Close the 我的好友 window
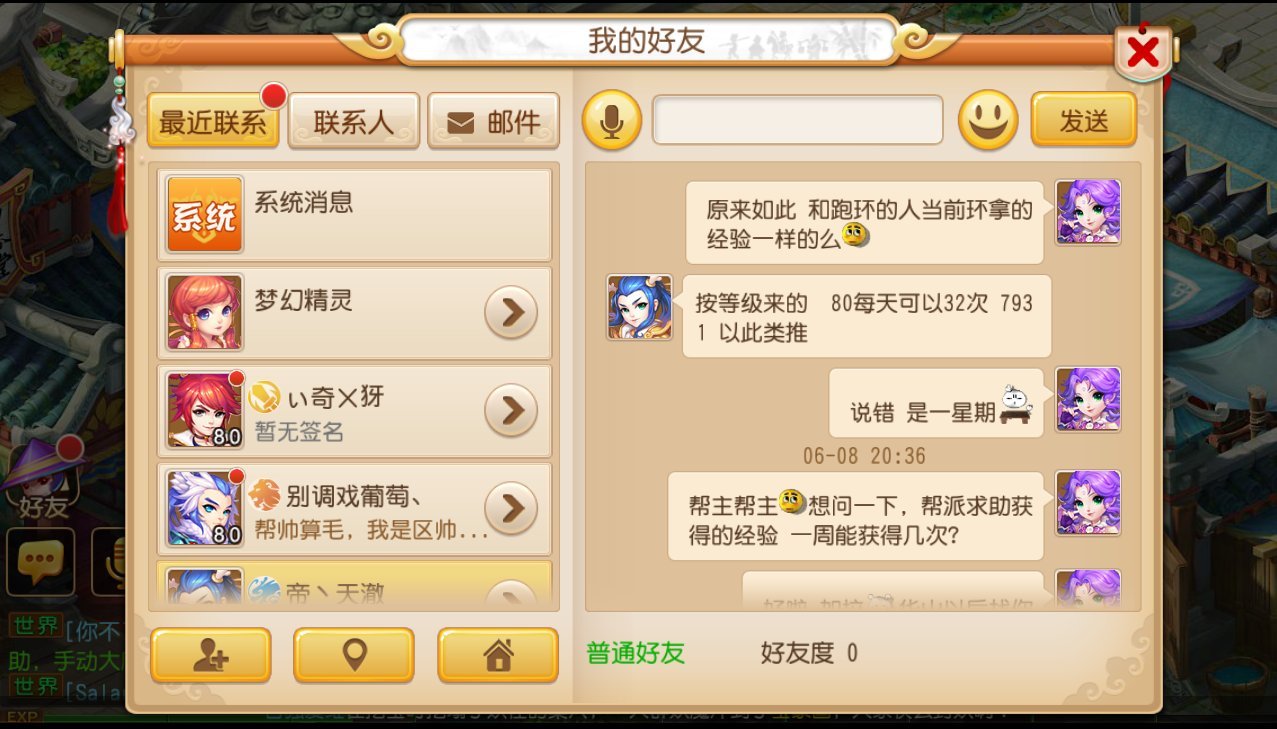This screenshot has height=729, width=1277. pyautogui.click(x=1143, y=52)
